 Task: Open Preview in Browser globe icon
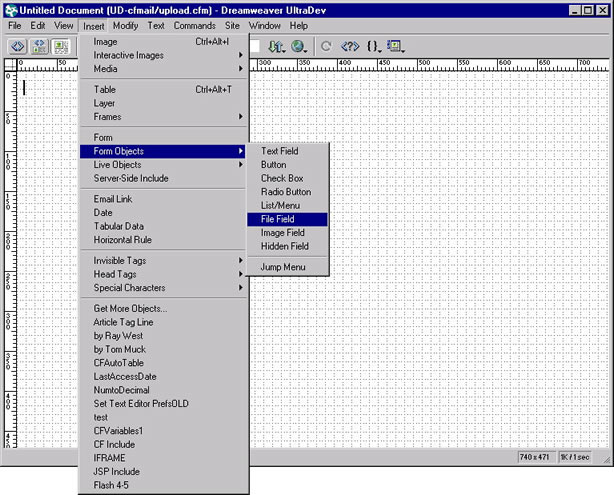(299, 47)
